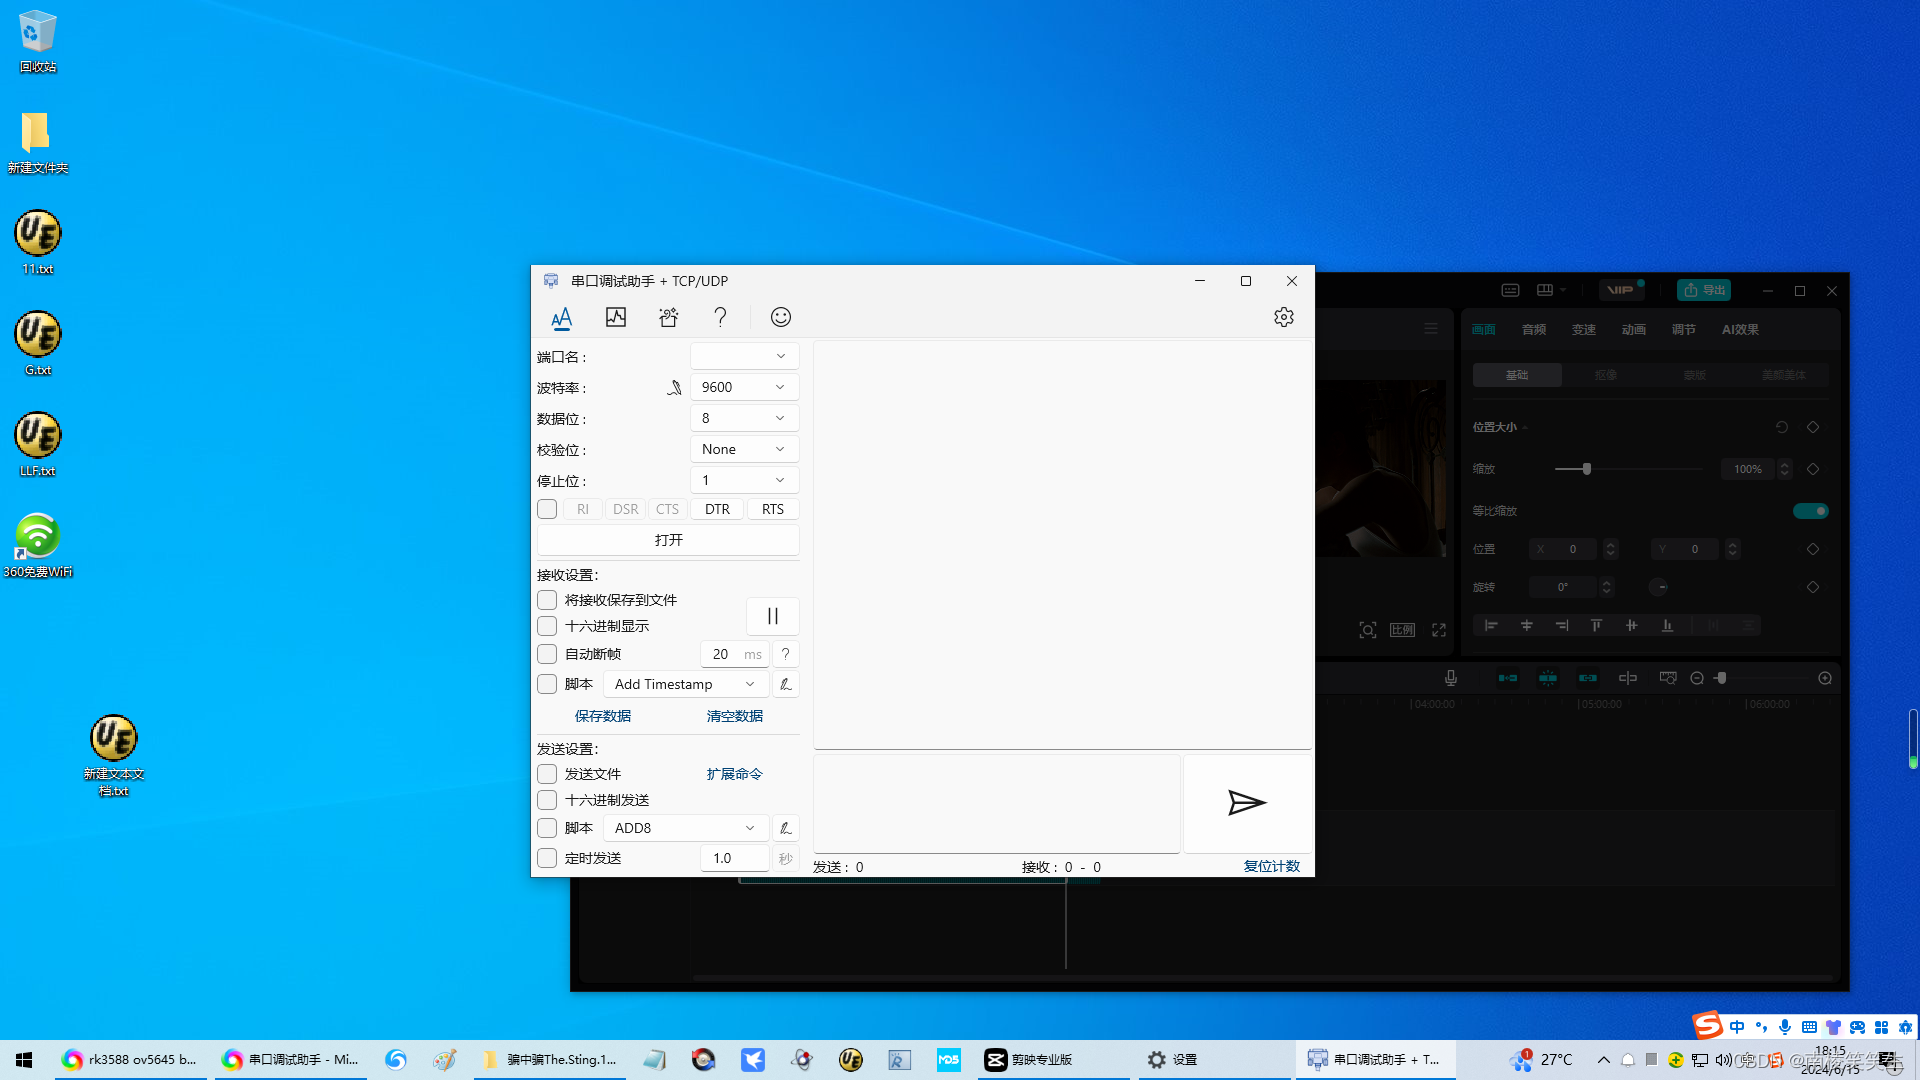Click the script edit pencil icon for ADD8
The height and width of the screenshot is (1080, 1920).
click(x=785, y=827)
